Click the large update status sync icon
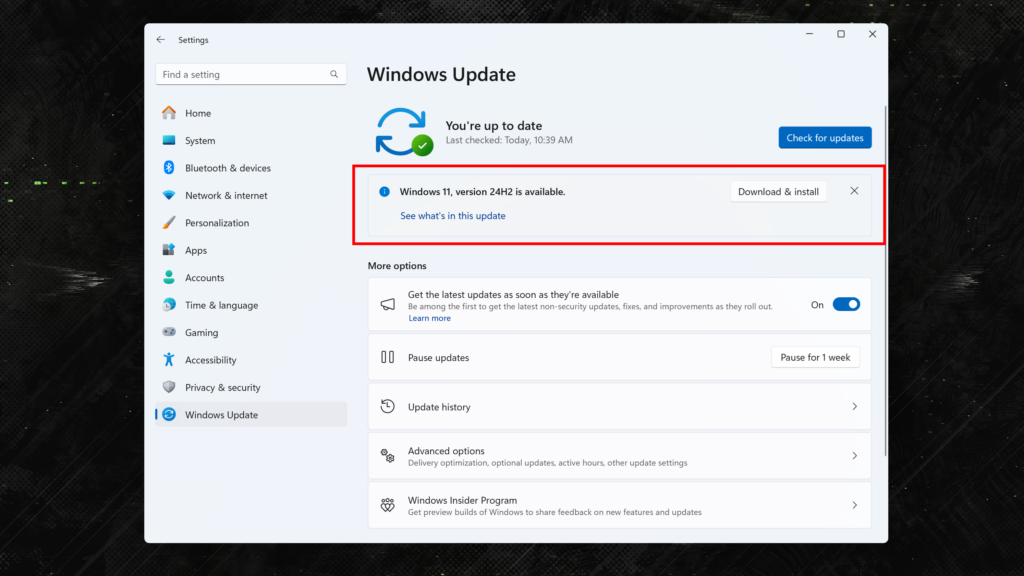The width and height of the screenshot is (1024, 576). [404, 132]
